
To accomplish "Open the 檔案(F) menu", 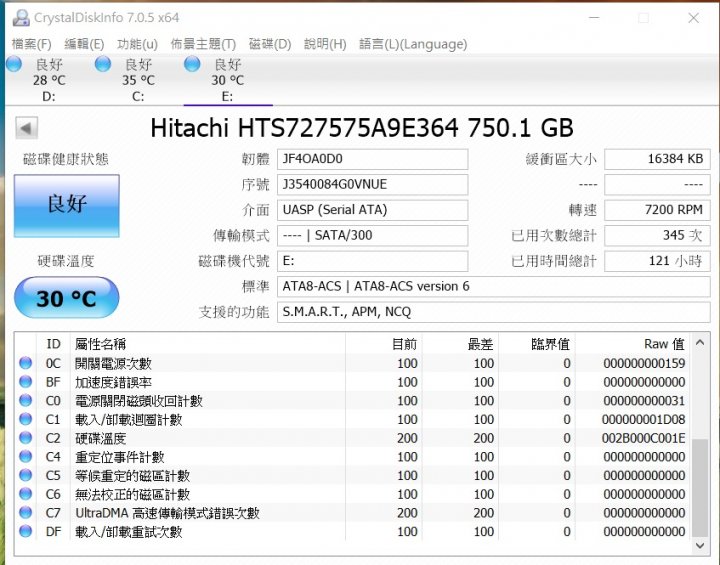I will pyautogui.click(x=31, y=44).
